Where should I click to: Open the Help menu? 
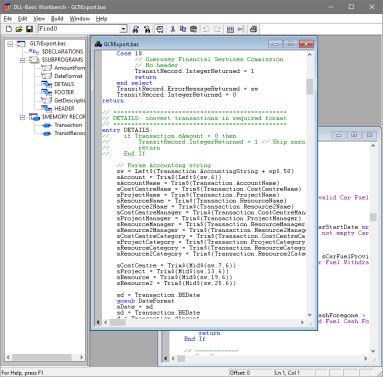point(101,19)
